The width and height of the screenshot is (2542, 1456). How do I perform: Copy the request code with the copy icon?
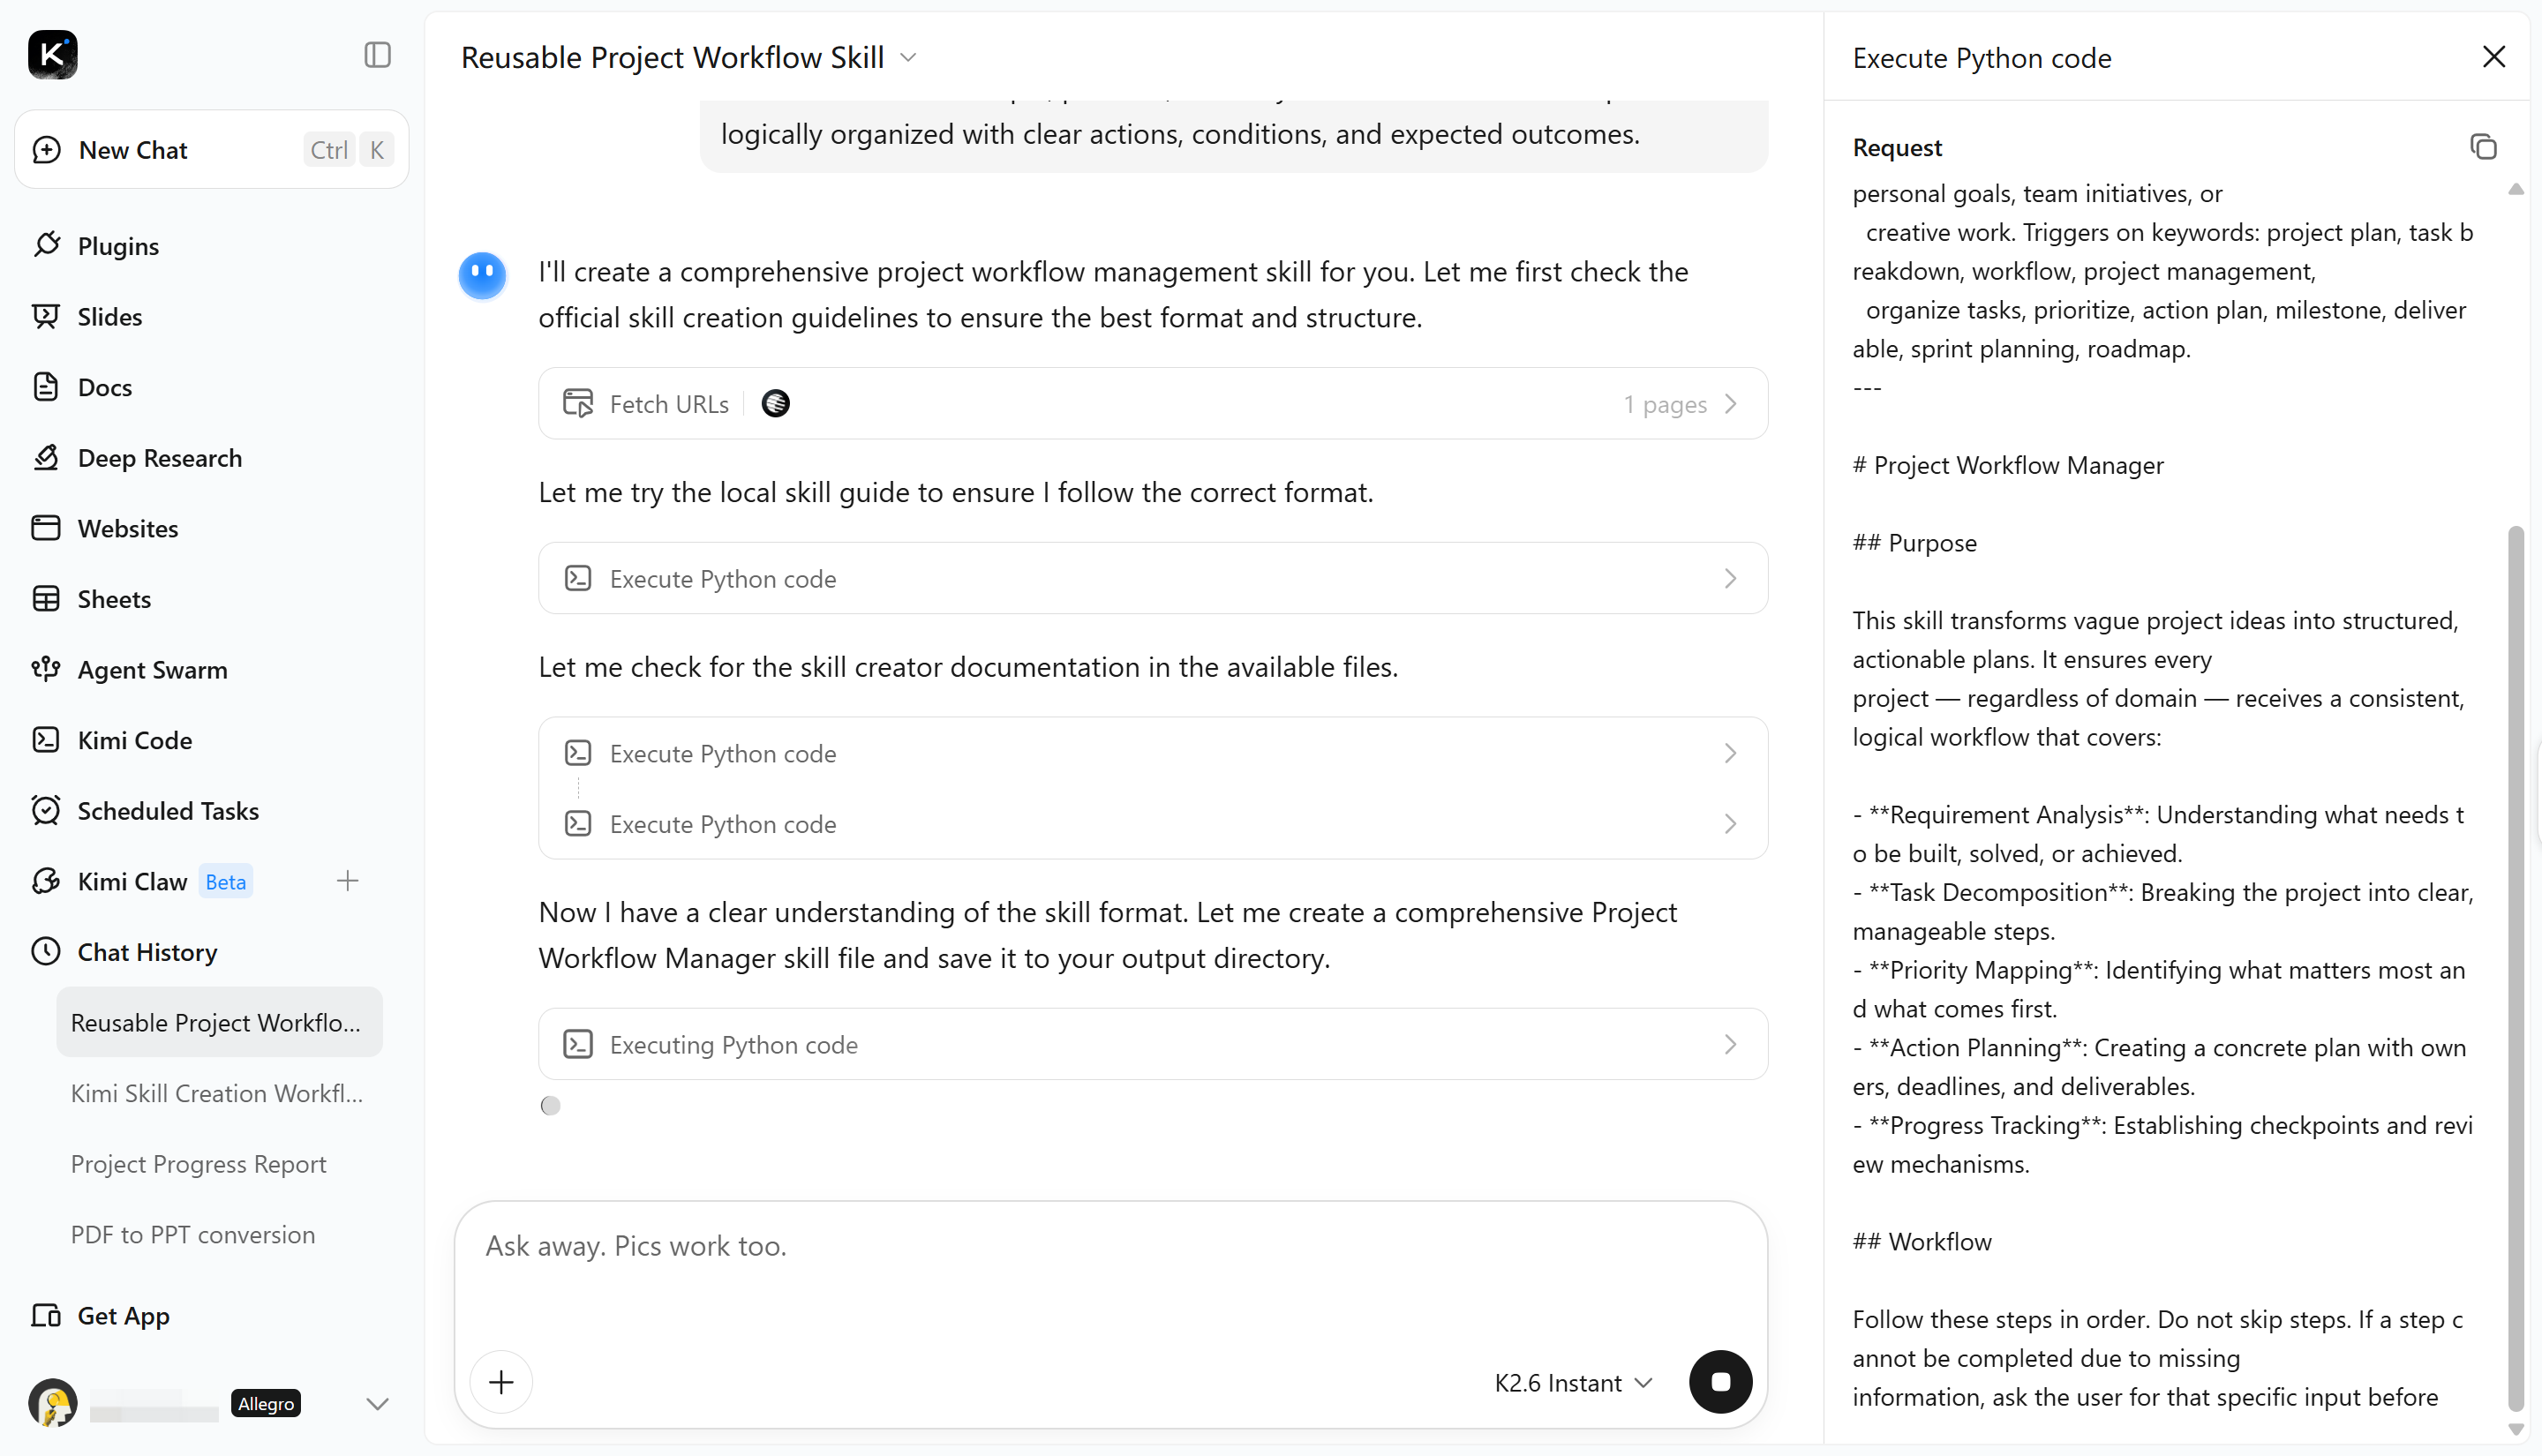2482,147
